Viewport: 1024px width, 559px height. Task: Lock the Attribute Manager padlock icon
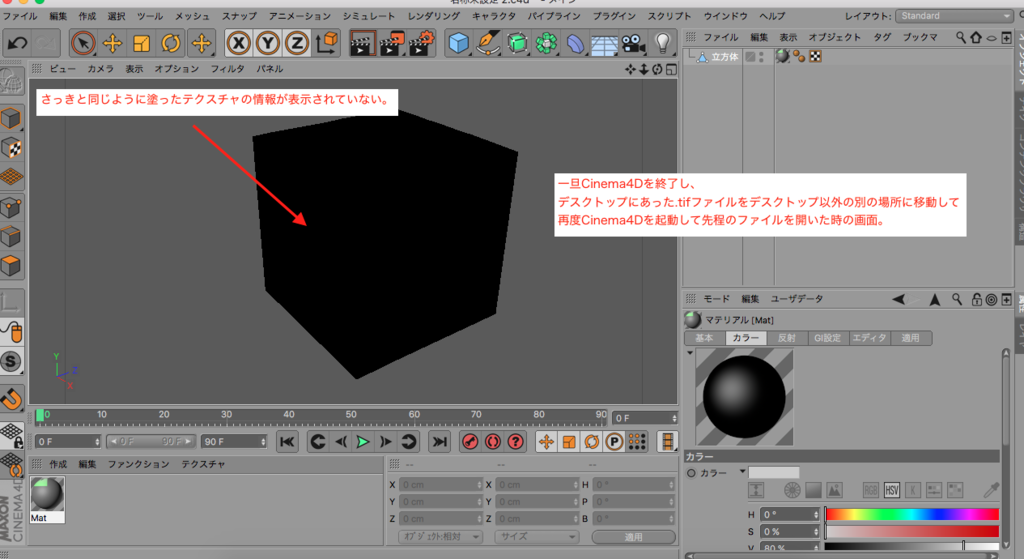click(x=976, y=299)
